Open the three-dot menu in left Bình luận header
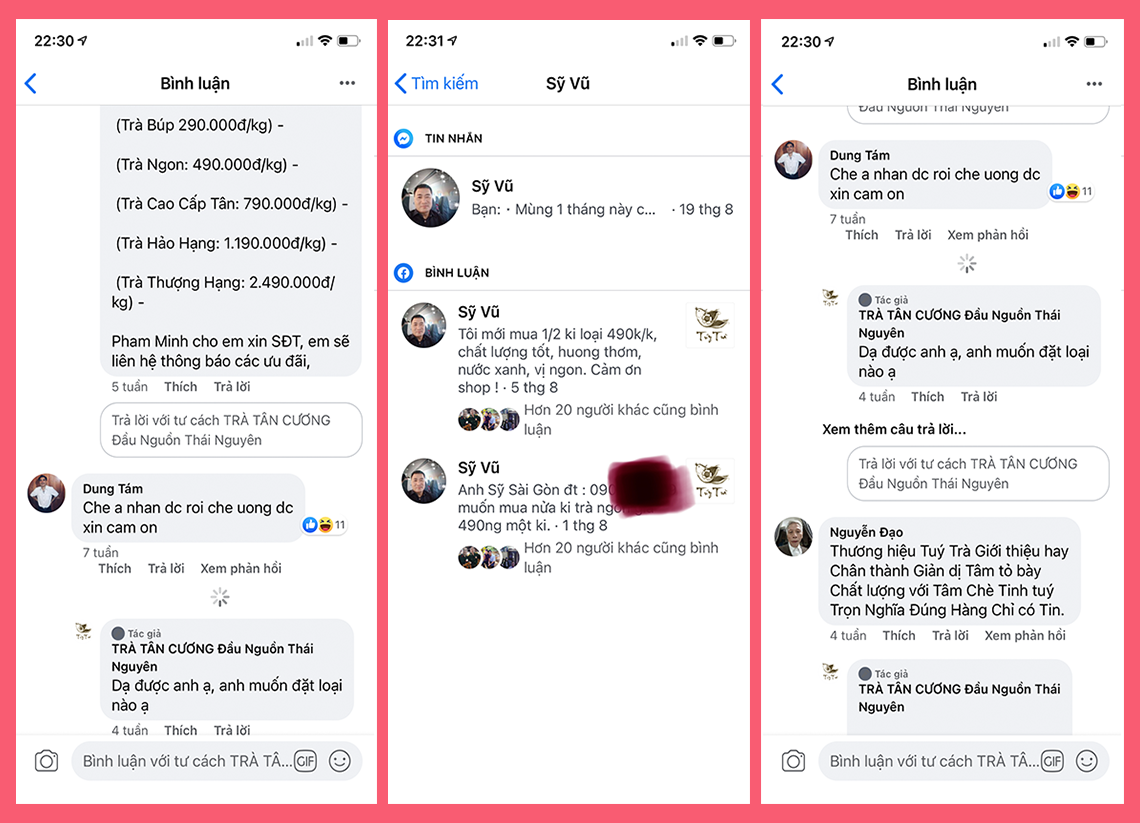Image resolution: width=1140 pixels, height=823 pixels. (x=348, y=83)
